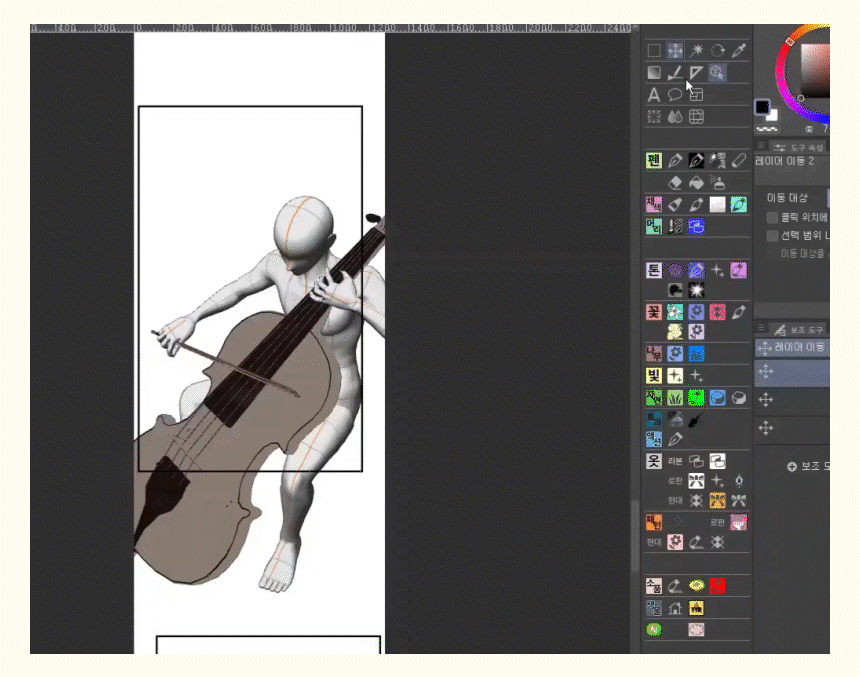Open the sub tool panel hamburger menu
The height and width of the screenshot is (677, 860).
761,328
